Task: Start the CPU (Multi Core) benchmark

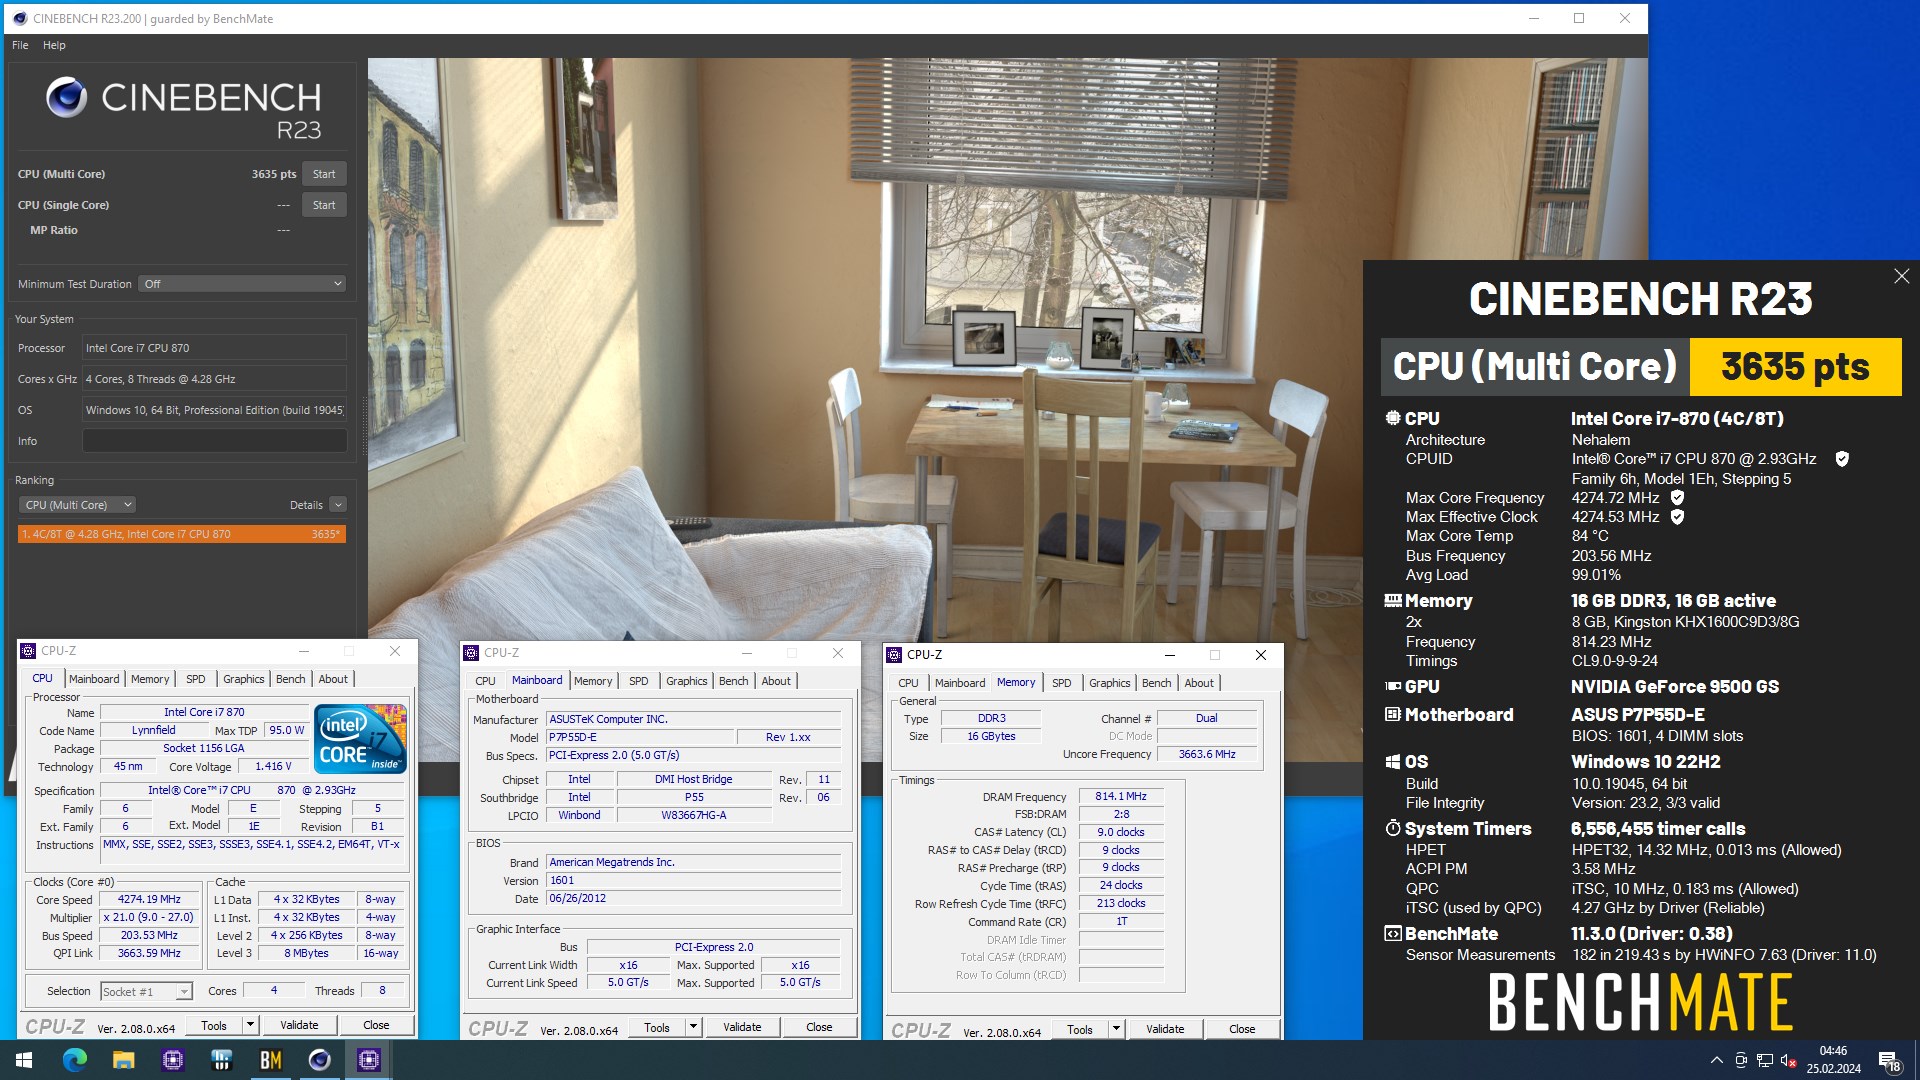Action: click(x=324, y=174)
